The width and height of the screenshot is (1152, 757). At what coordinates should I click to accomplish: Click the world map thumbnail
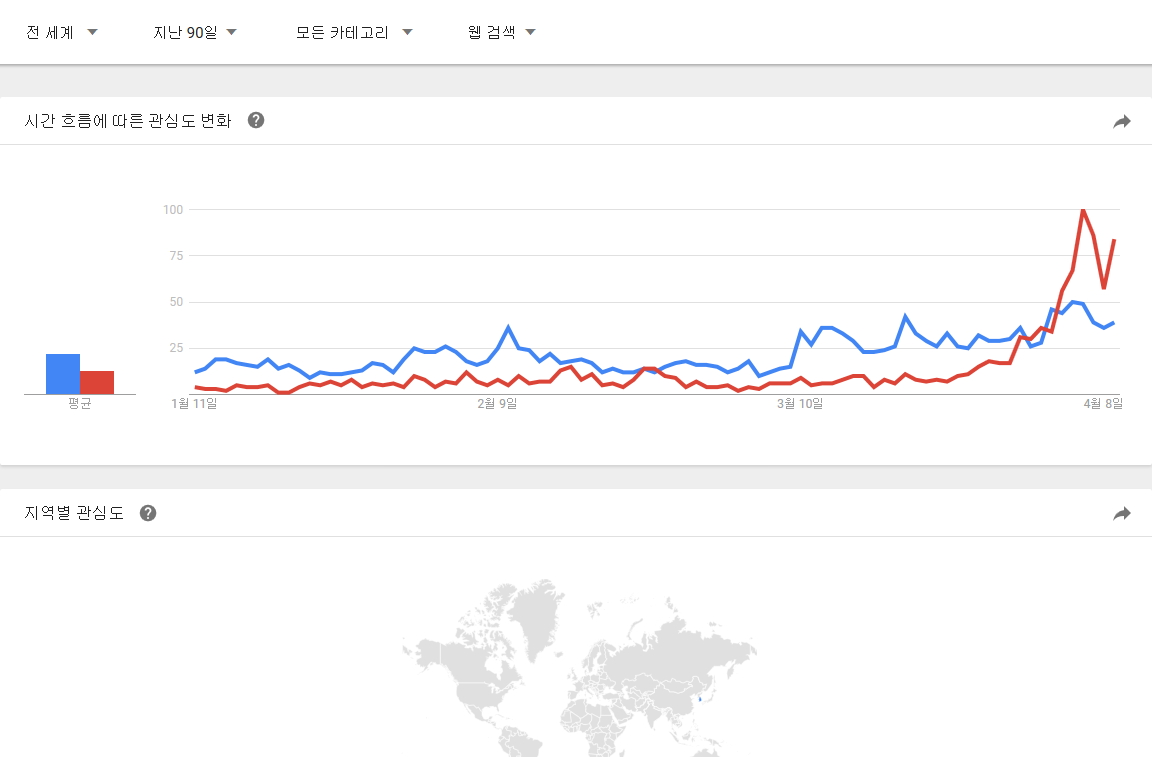click(578, 670)
